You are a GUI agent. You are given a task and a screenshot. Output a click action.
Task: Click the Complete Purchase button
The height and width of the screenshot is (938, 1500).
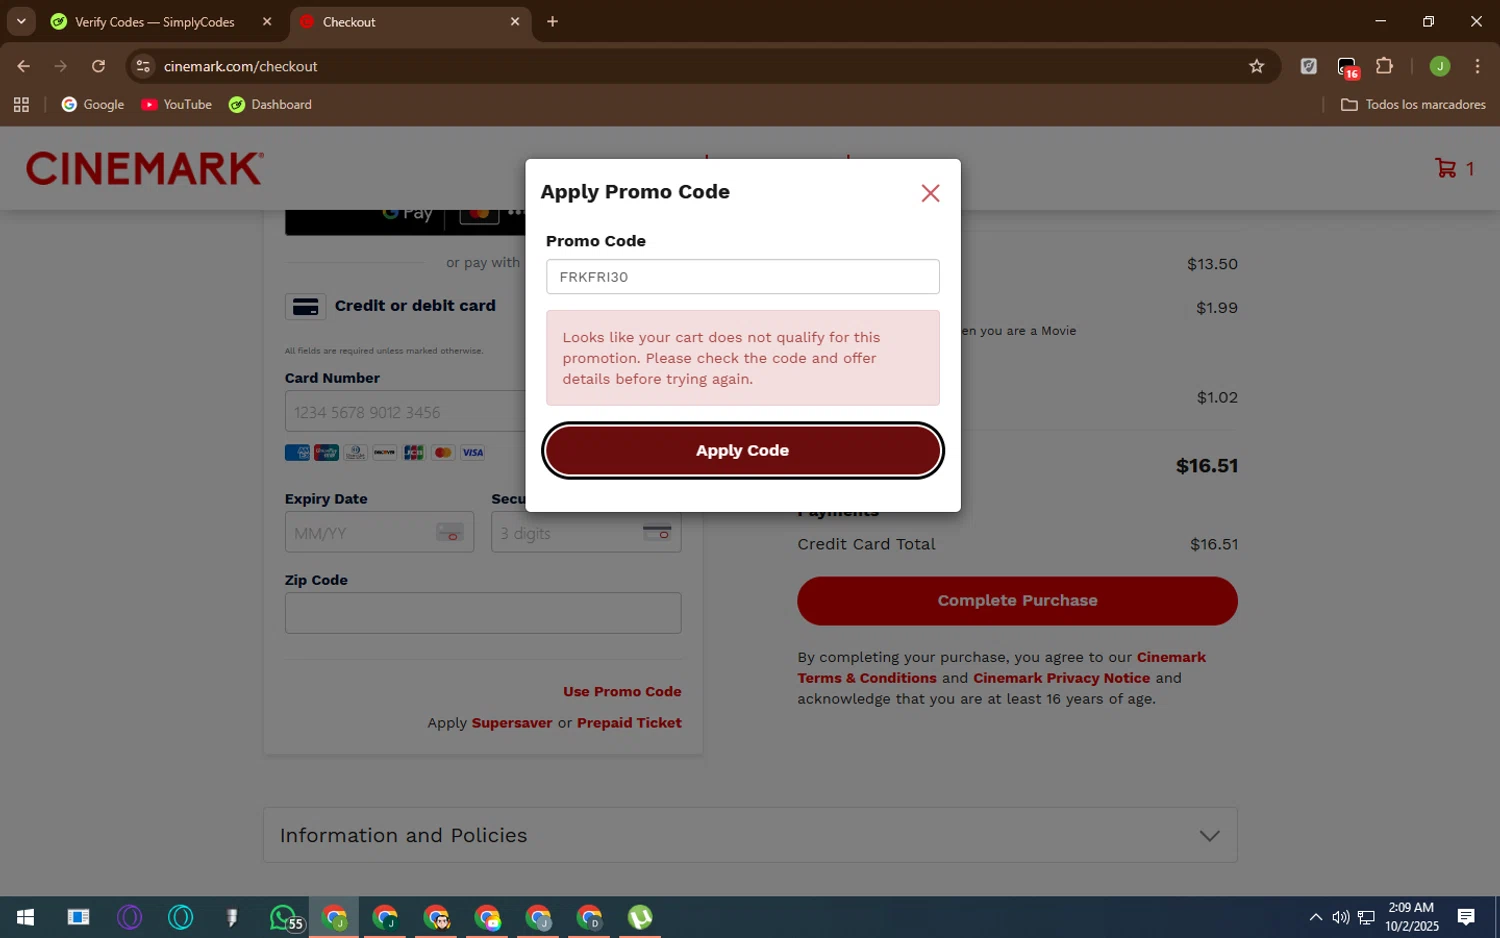(1017, 601)
